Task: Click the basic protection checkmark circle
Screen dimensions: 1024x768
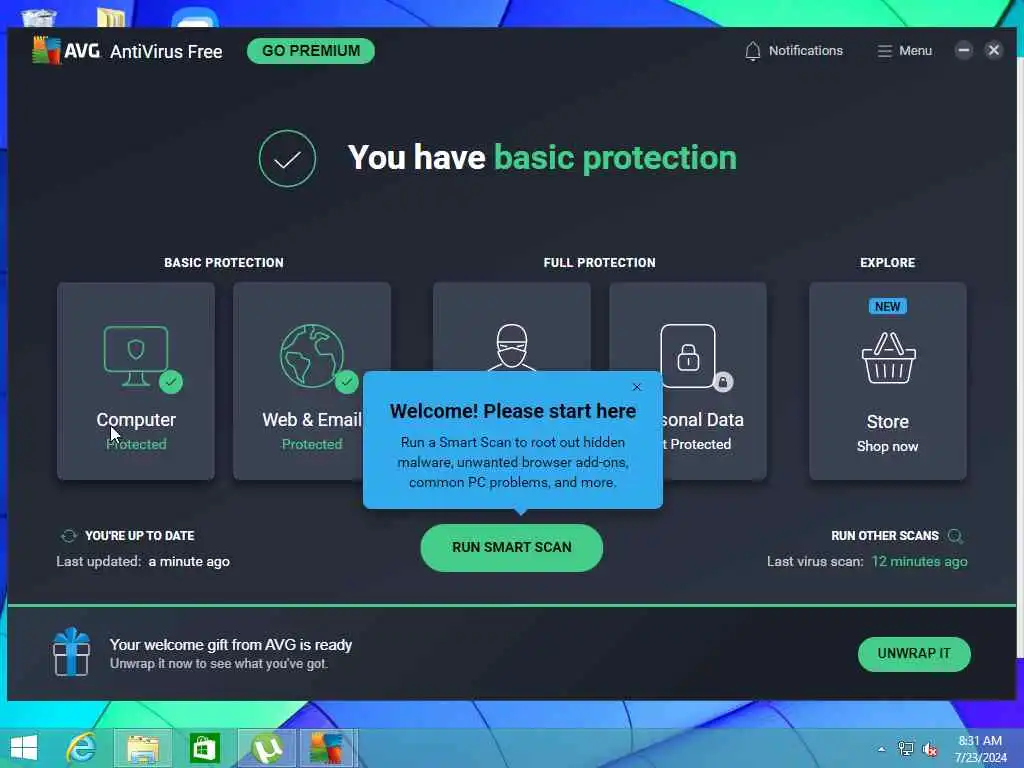Action: [x=287, y=159]
